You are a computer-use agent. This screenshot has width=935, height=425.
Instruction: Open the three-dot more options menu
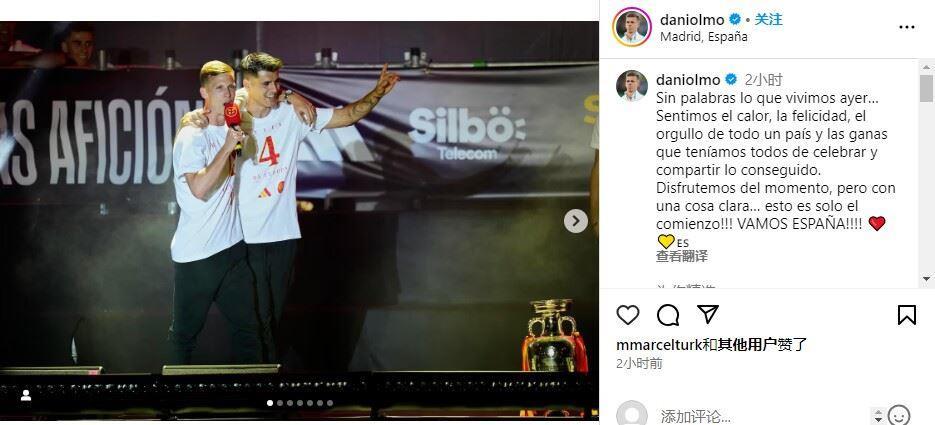click(x=906, y=27)
